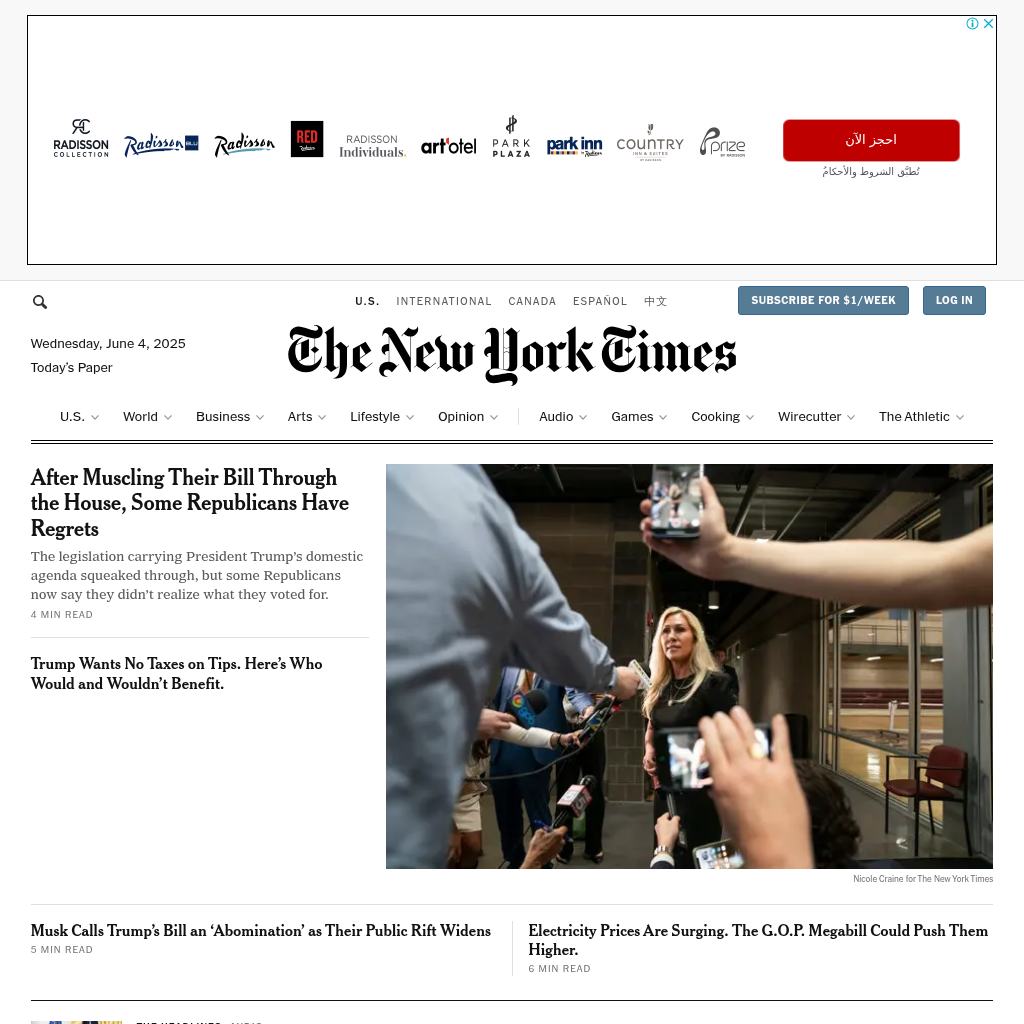Expand the World section dropdown
The width and height of the screenshot is (1024, 1024).
pos(168,417)
